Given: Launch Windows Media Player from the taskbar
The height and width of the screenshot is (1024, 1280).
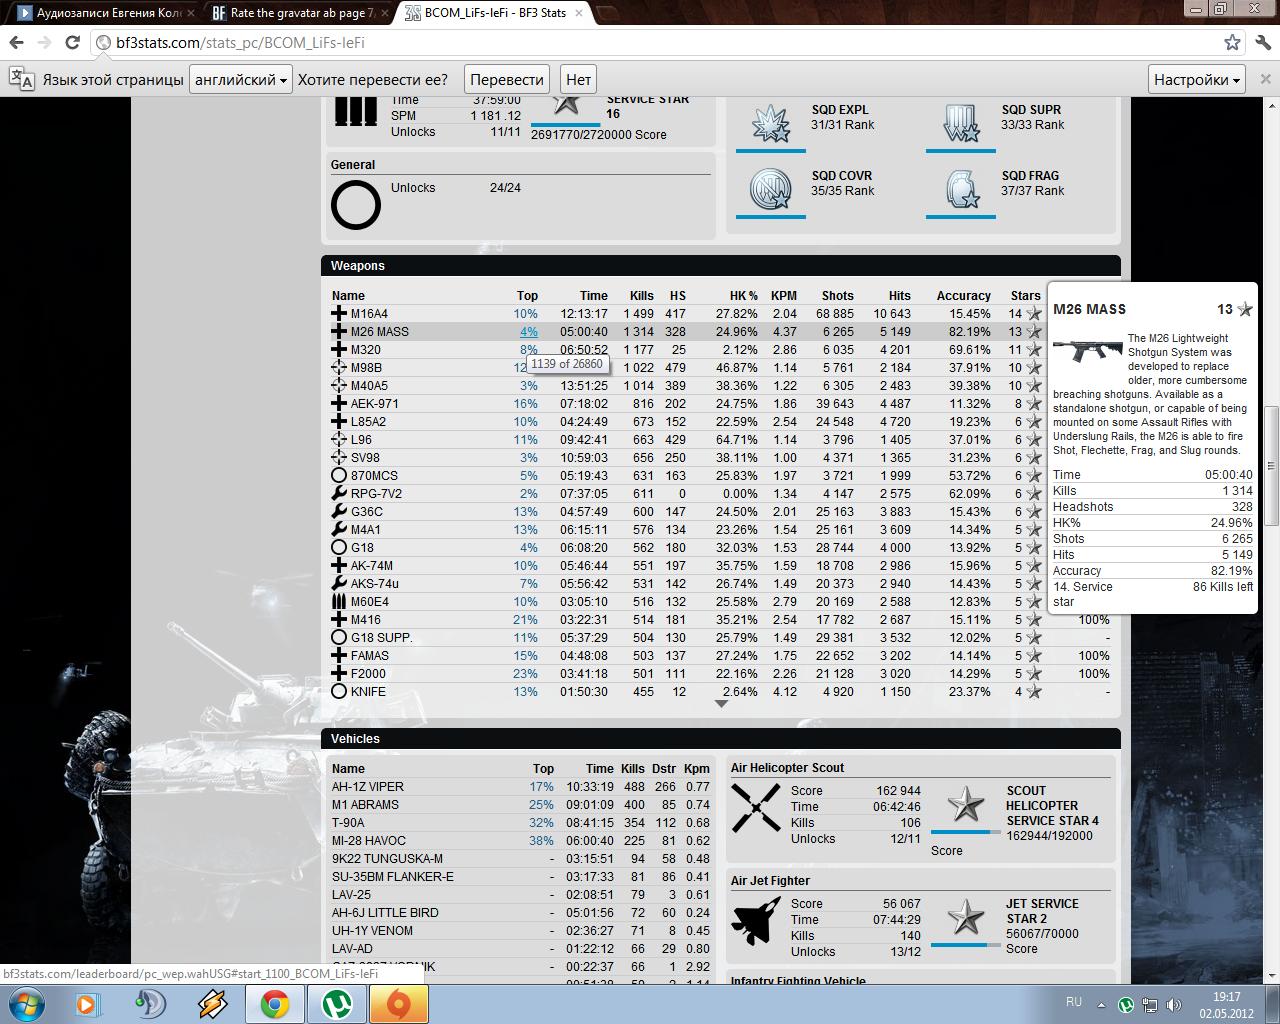Looking at the screenshot, I should (x=88, y=1004).
